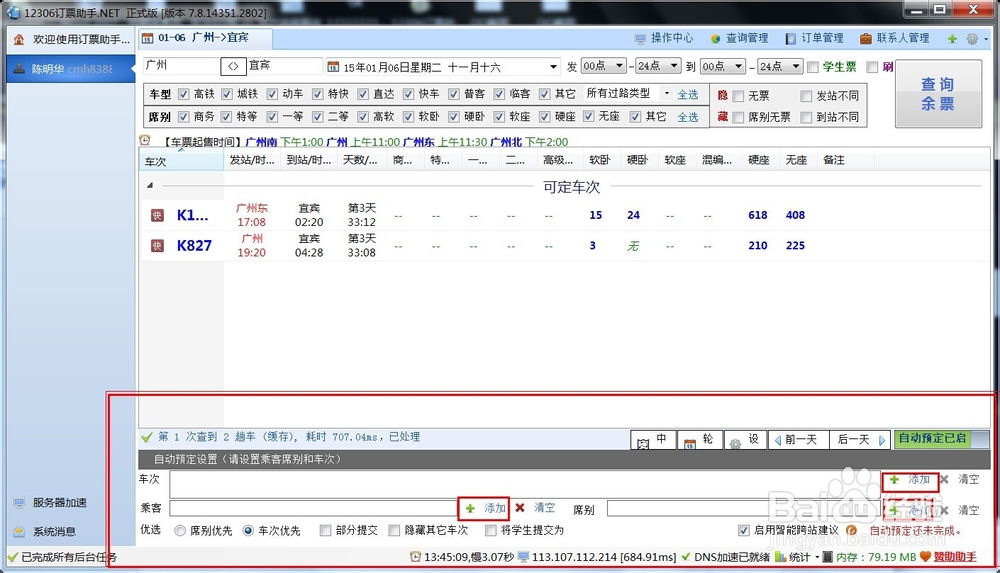This screenshot has width=1000, height=573.
Task: Switch to the 01-06 广州->宜宾 tab
Action: click(x=205, y=38)
